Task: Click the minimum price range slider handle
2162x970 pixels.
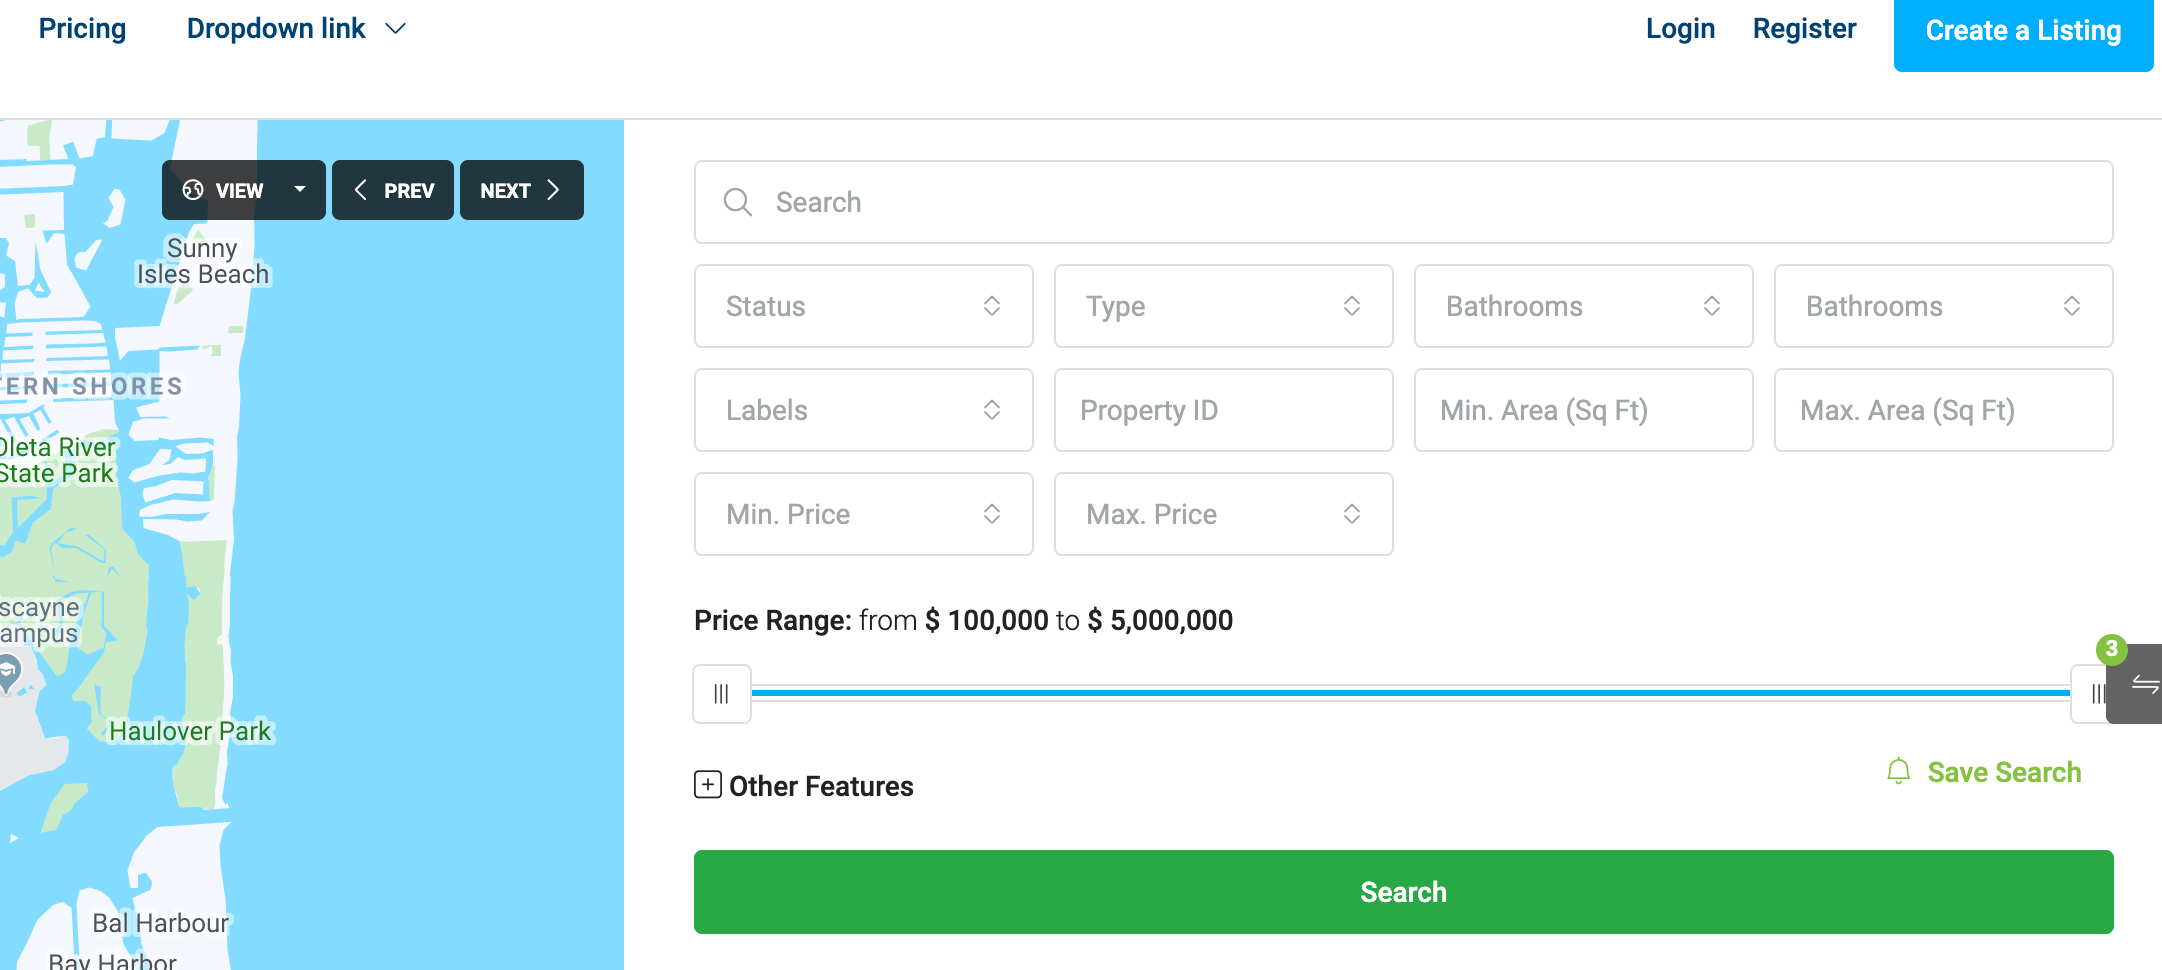Action: [722, 694]
